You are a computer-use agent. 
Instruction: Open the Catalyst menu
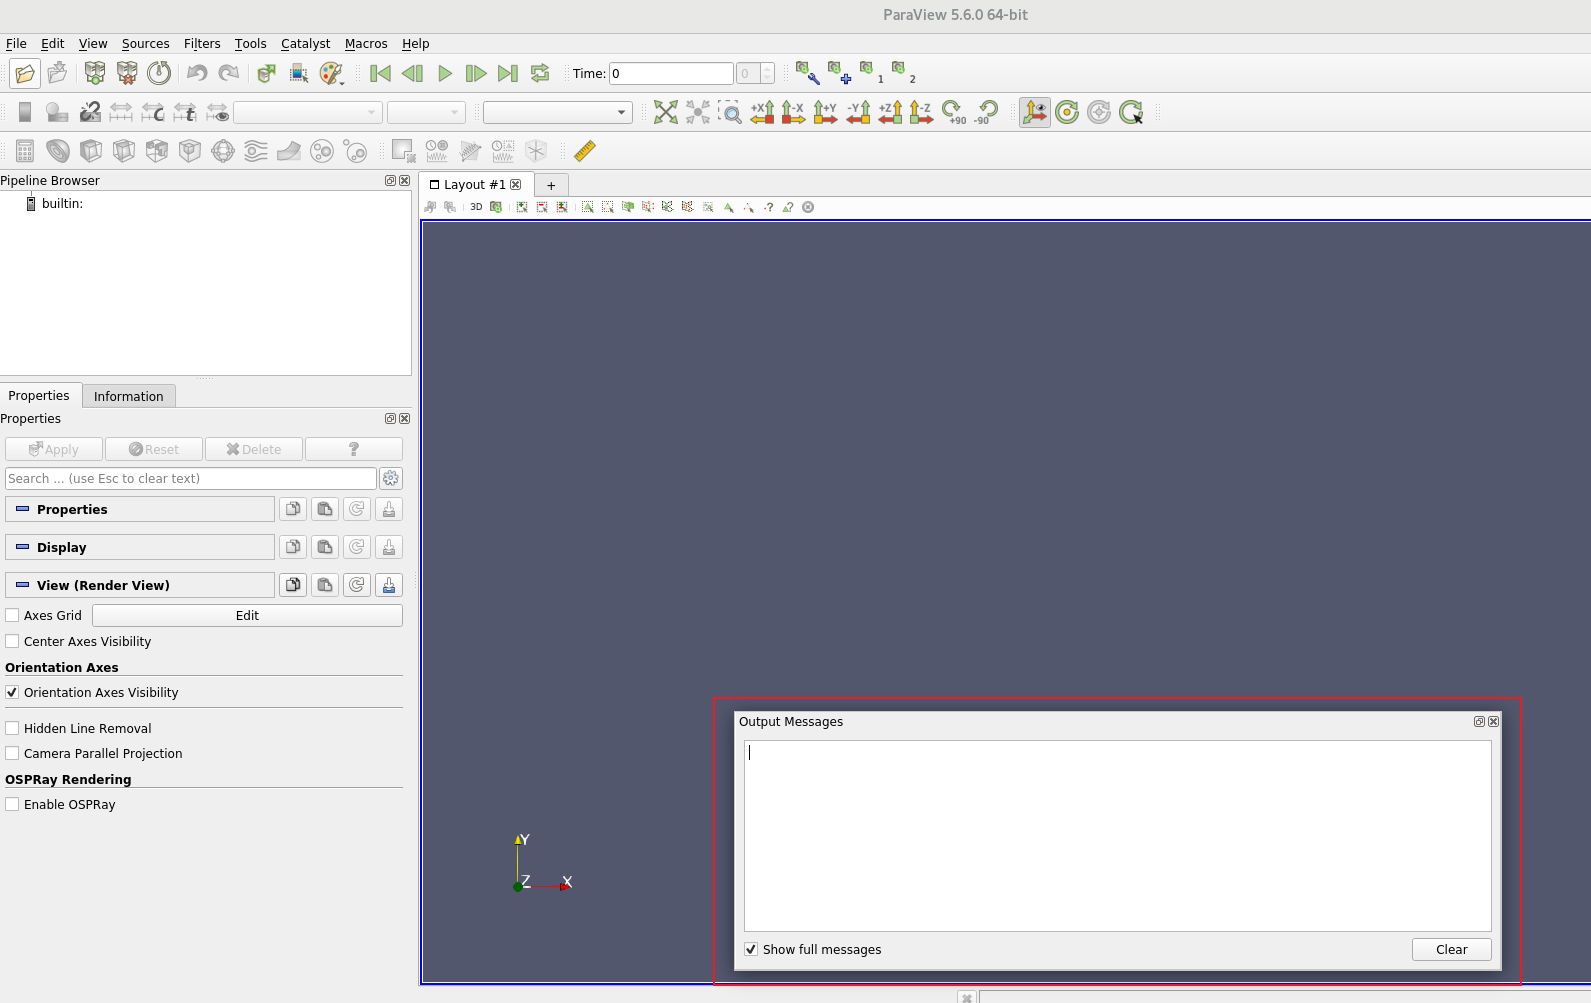click(x=305, y=43)
